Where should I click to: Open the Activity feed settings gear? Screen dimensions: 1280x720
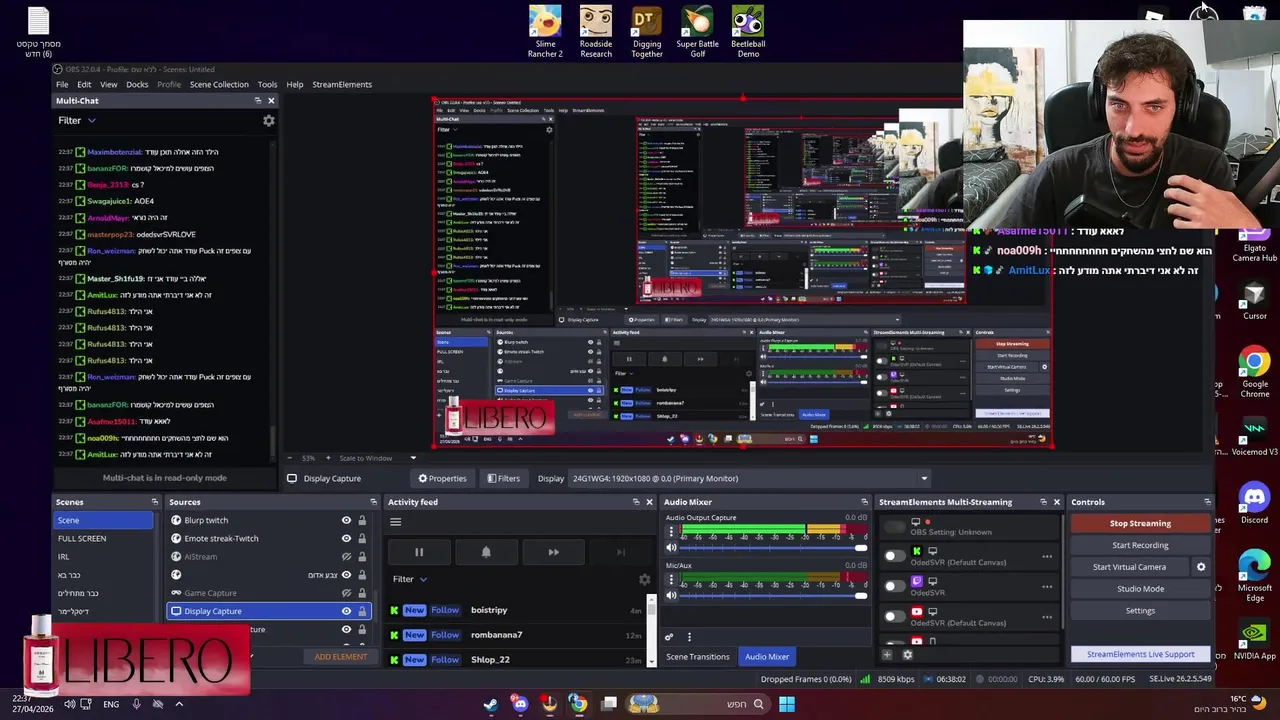click(x=644, y=579)
